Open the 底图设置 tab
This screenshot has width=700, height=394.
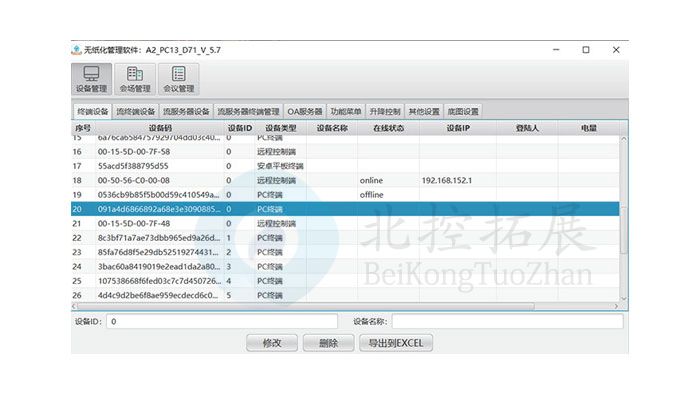(463, 112)
